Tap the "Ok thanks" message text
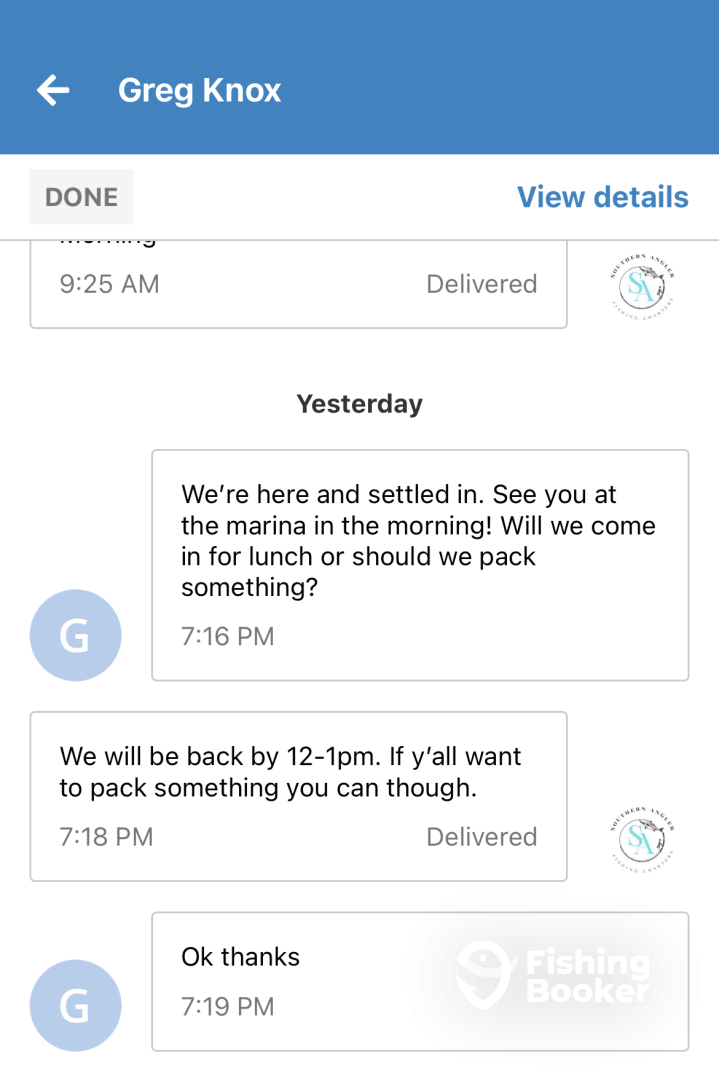 240,957
